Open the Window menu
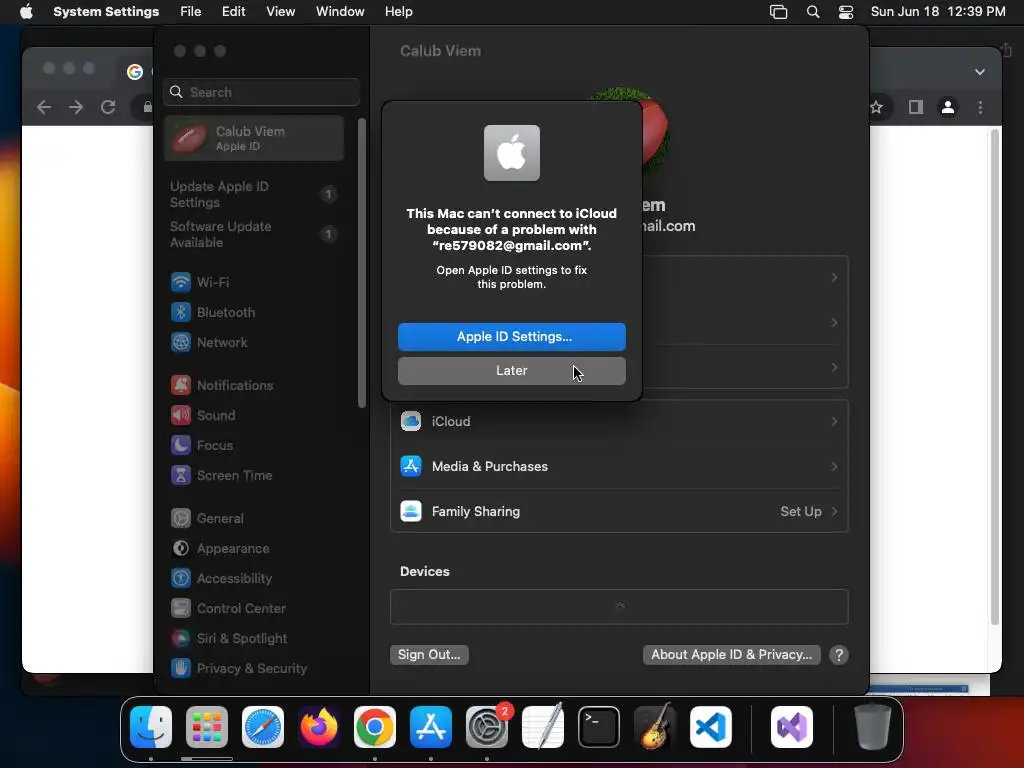Screen dimensions: 1024x768 tap(340, 12)
